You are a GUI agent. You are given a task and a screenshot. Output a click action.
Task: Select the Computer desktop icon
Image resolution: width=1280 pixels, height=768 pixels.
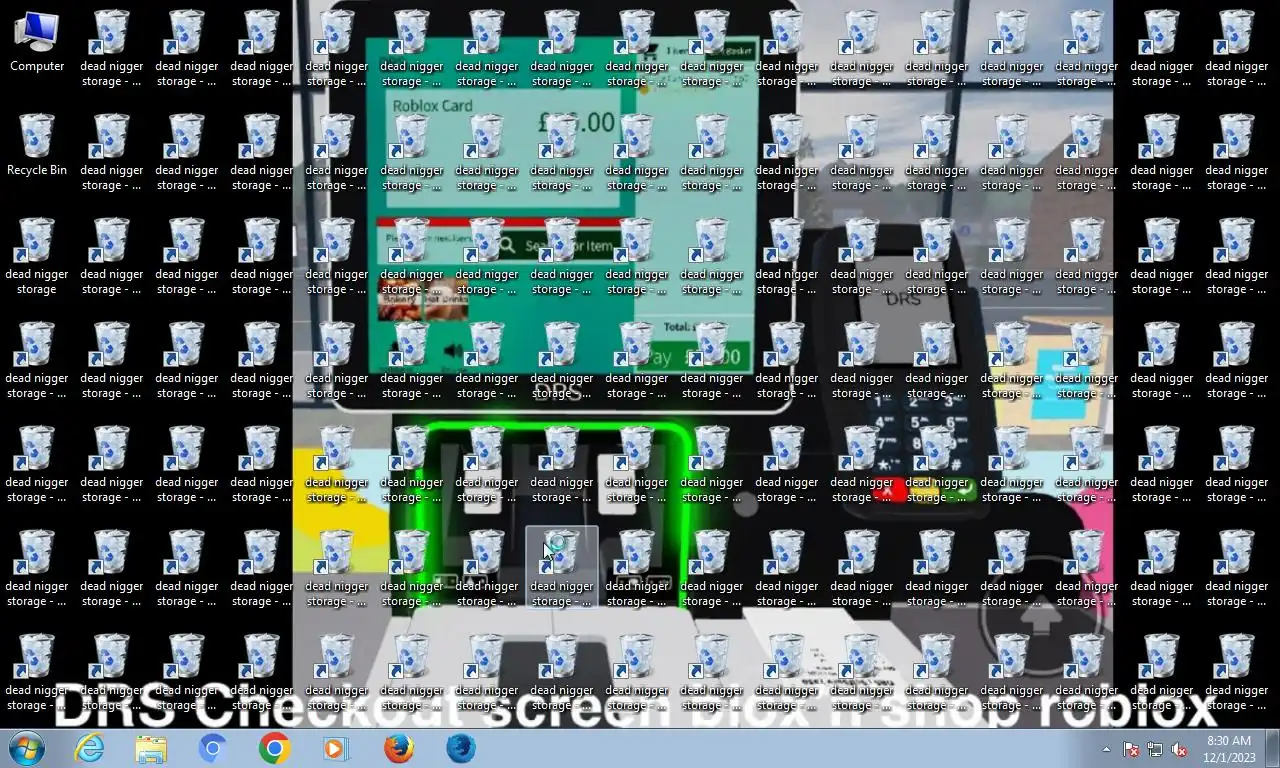pos(37,41)
